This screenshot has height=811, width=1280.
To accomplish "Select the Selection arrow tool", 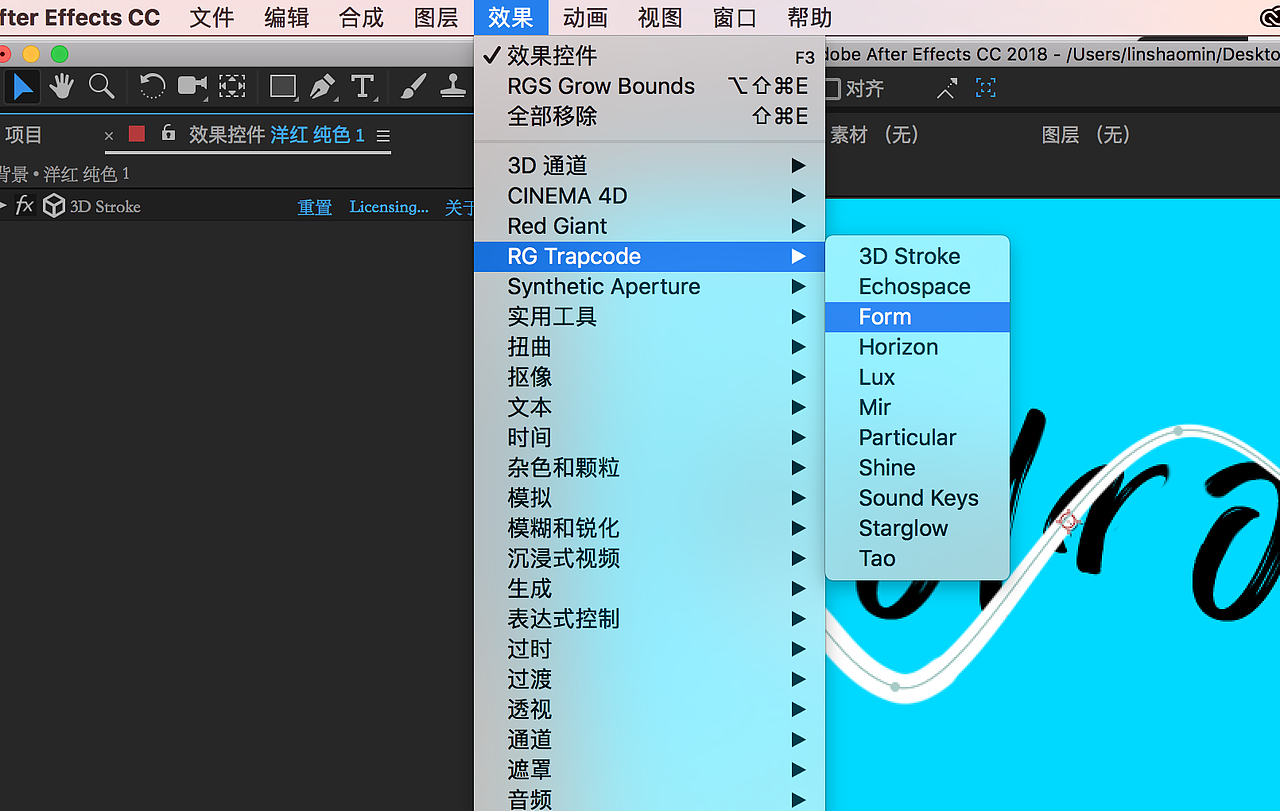I will pyautogui.click(x=22, y=87).
